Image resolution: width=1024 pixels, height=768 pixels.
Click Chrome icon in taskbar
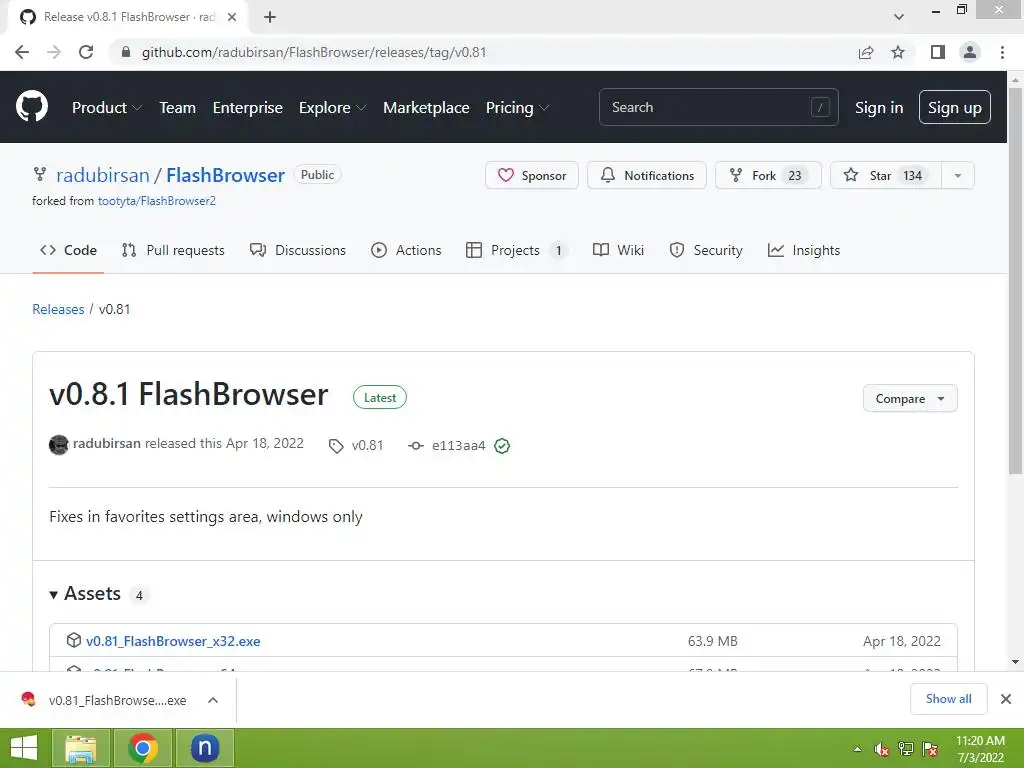[143, 748]
